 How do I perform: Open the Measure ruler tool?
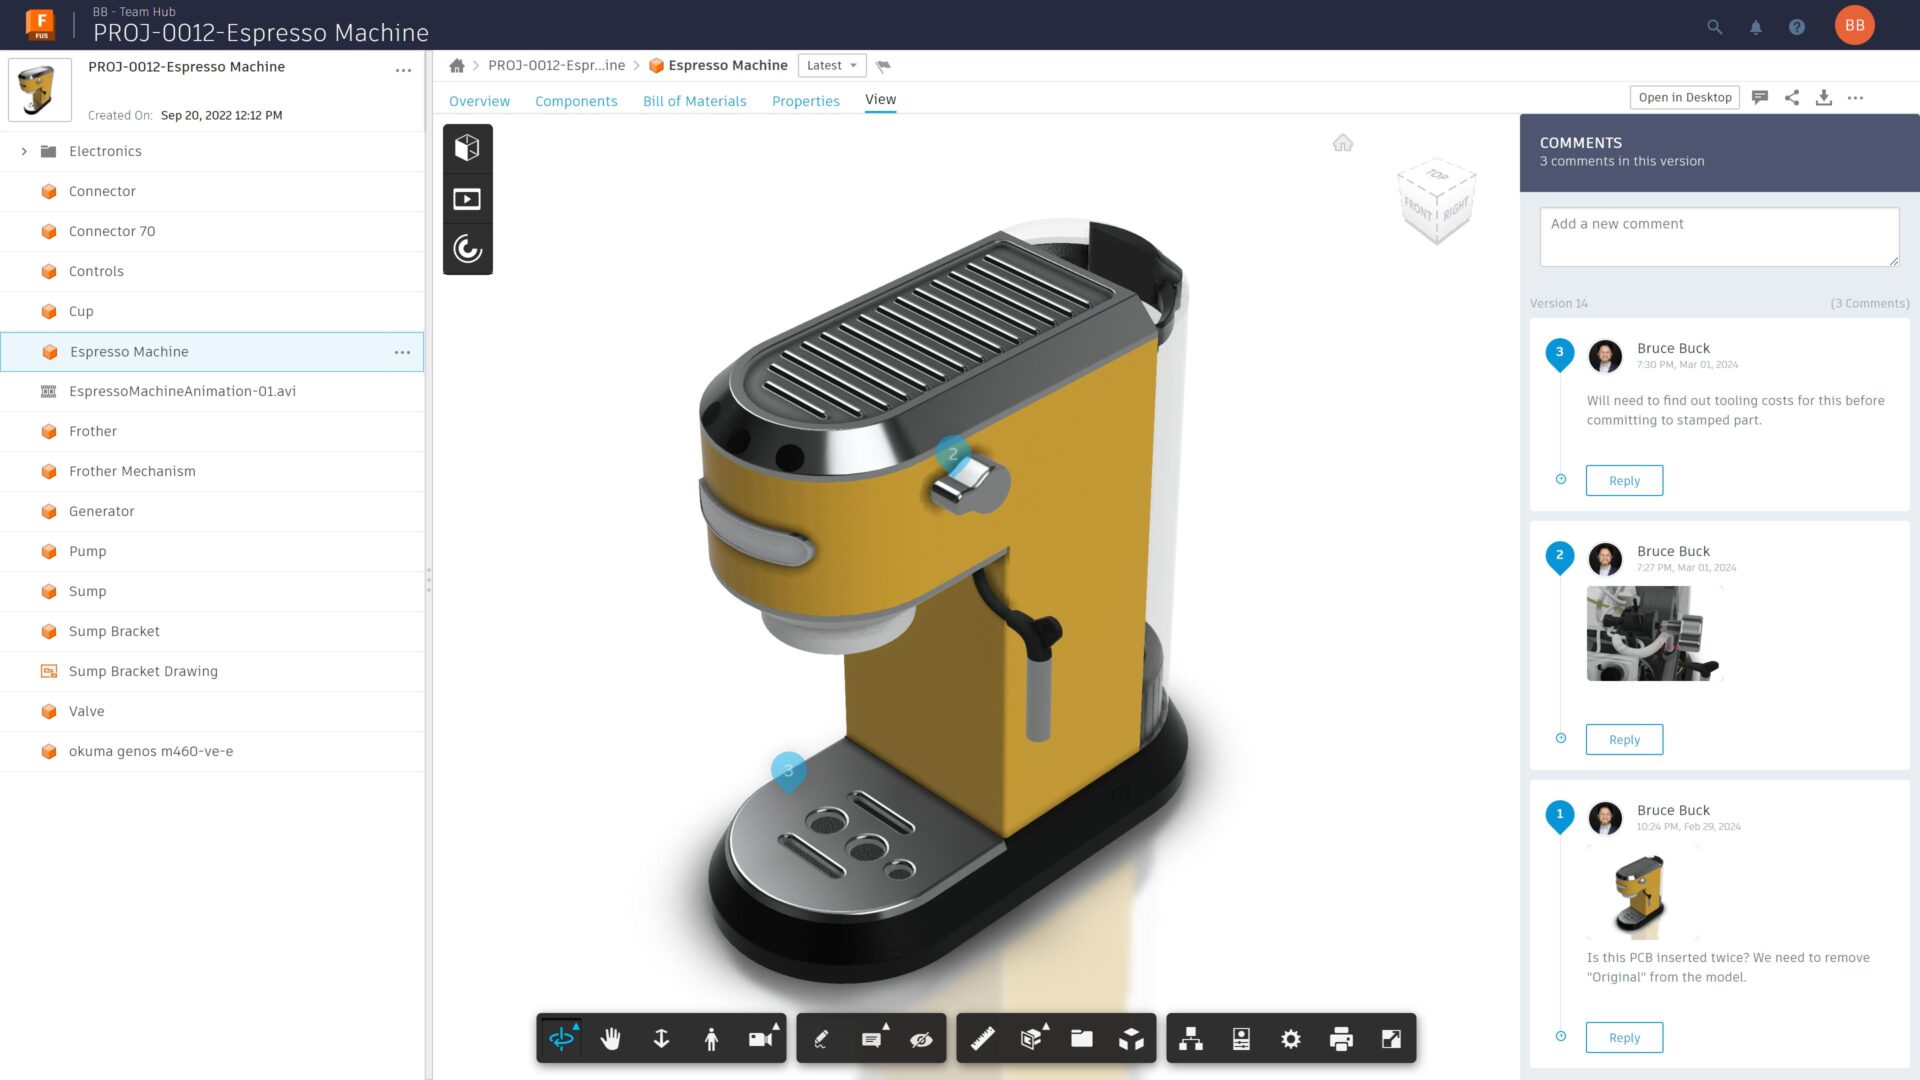tap(982, 1039)
